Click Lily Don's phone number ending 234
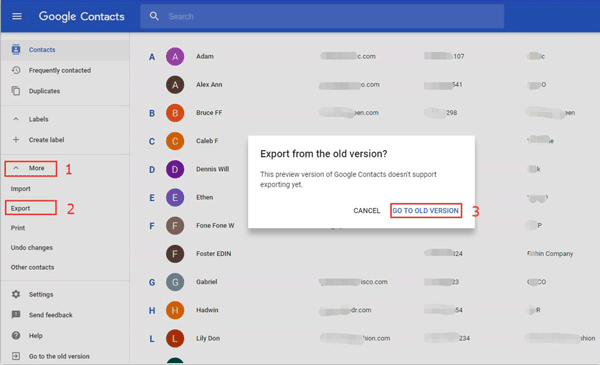 click(x=447, y=338)
